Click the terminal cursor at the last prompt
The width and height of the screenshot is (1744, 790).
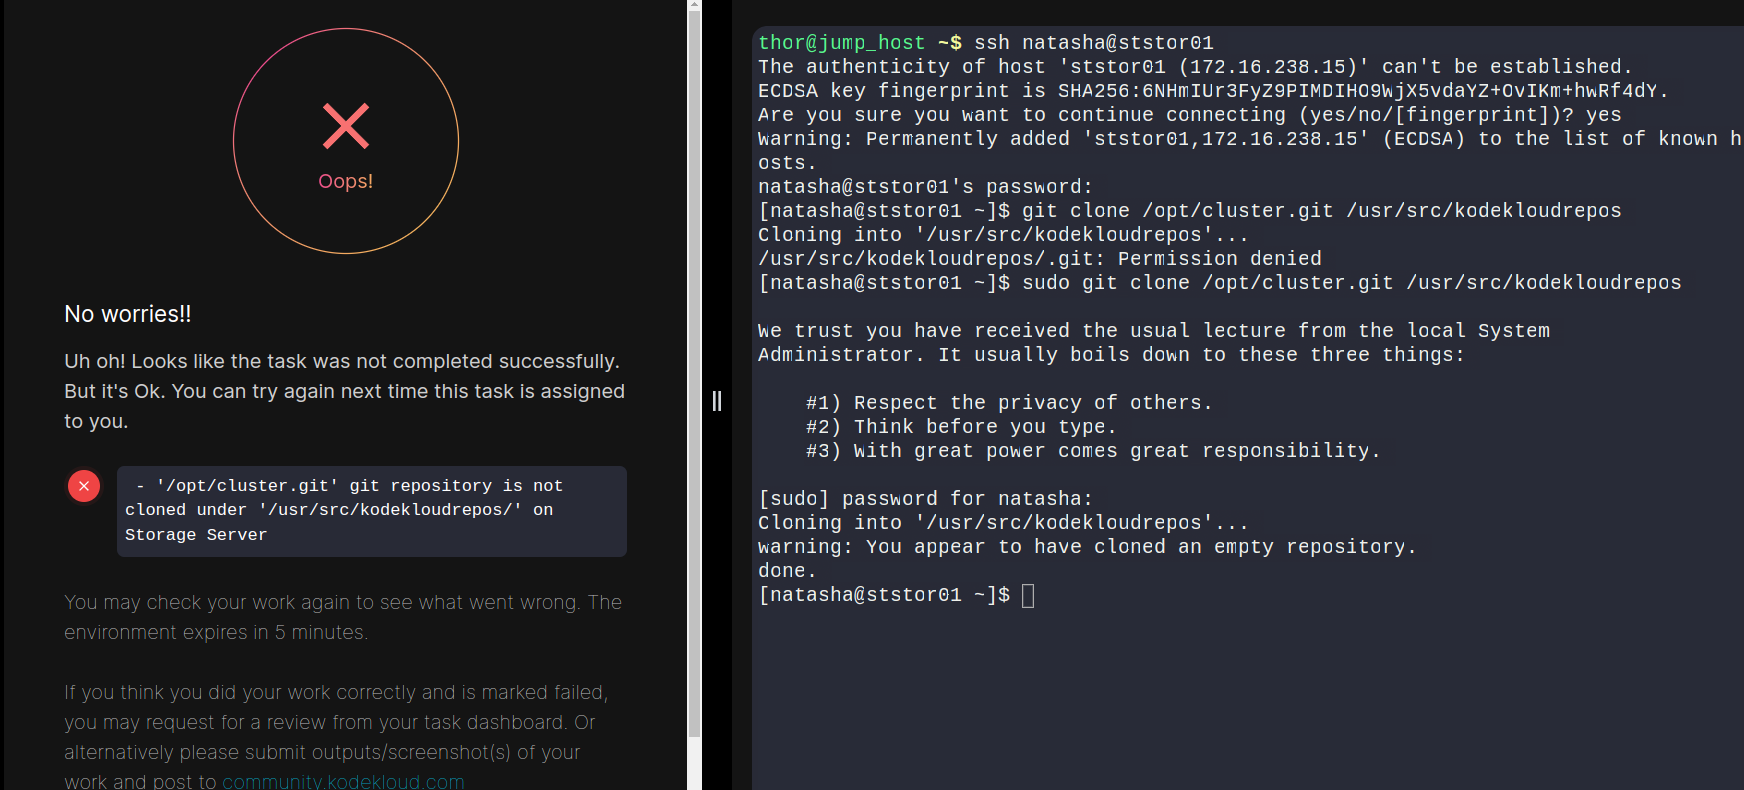pos(1028,596)
